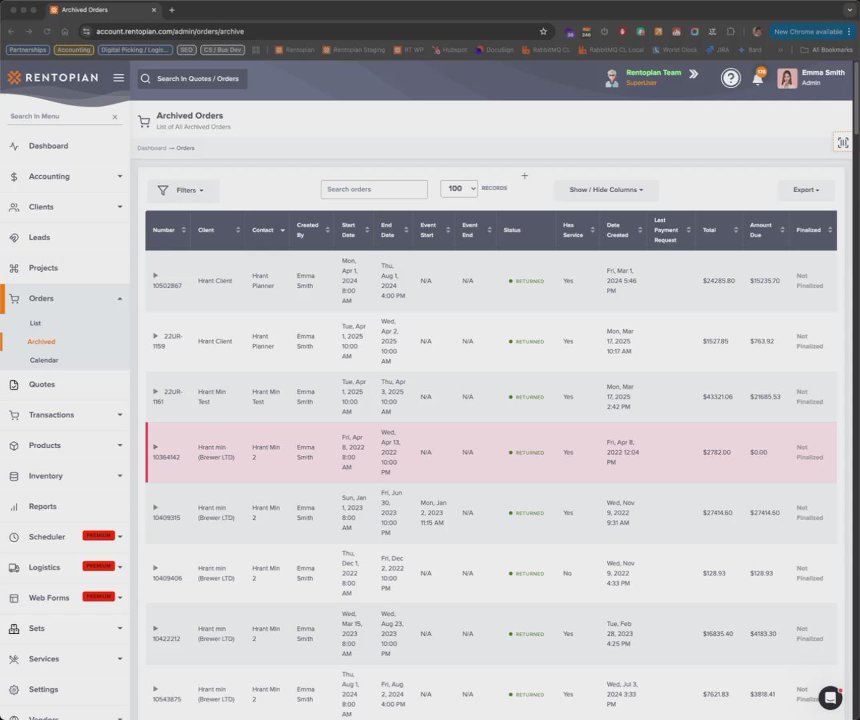Click the Leads sidebar icon

pos(14,237)
